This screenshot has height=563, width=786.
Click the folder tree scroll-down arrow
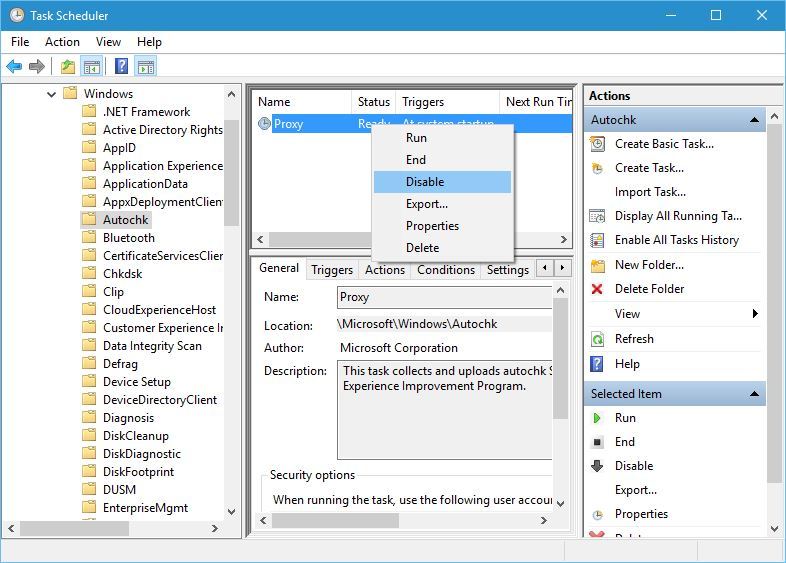(x=231, y=512)
